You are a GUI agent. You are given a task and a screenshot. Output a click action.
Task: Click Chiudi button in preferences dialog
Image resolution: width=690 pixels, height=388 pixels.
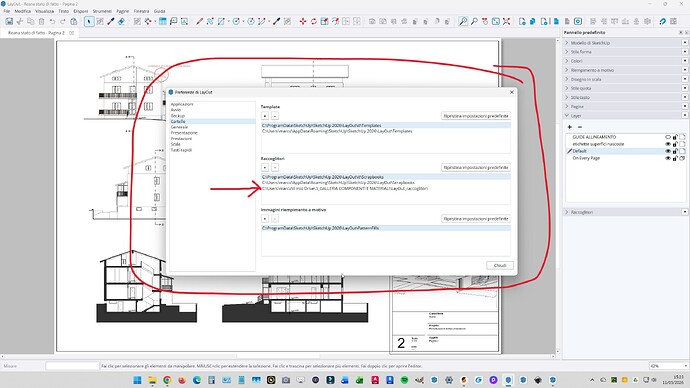tap(500, 265)
